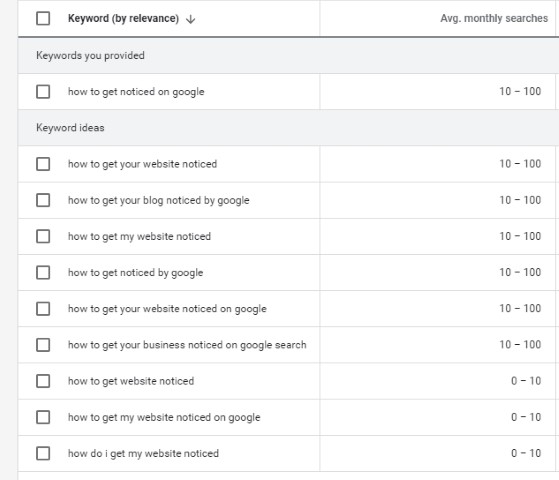Check 'how to get your website noticed on google' box
Viewport: 559px width, 480px height.
(x=43, y=308)
